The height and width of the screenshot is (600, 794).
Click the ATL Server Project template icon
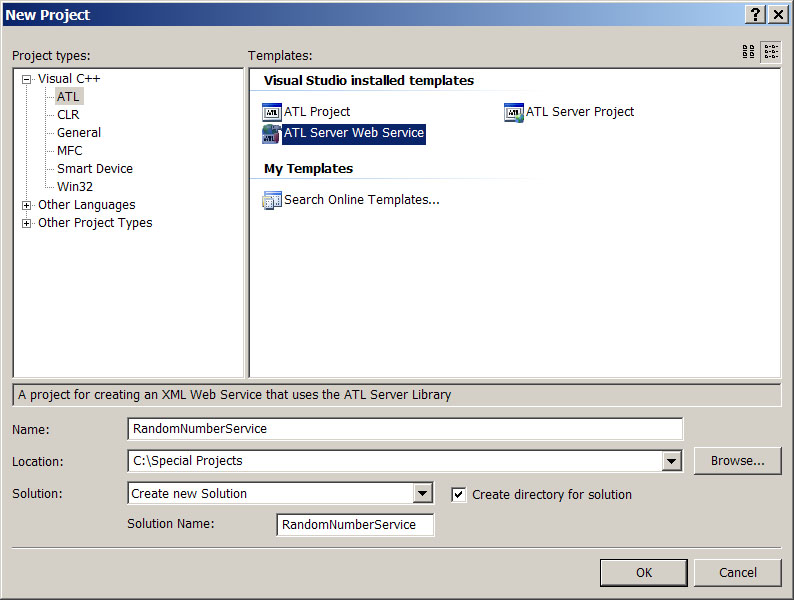pos(514,112)
